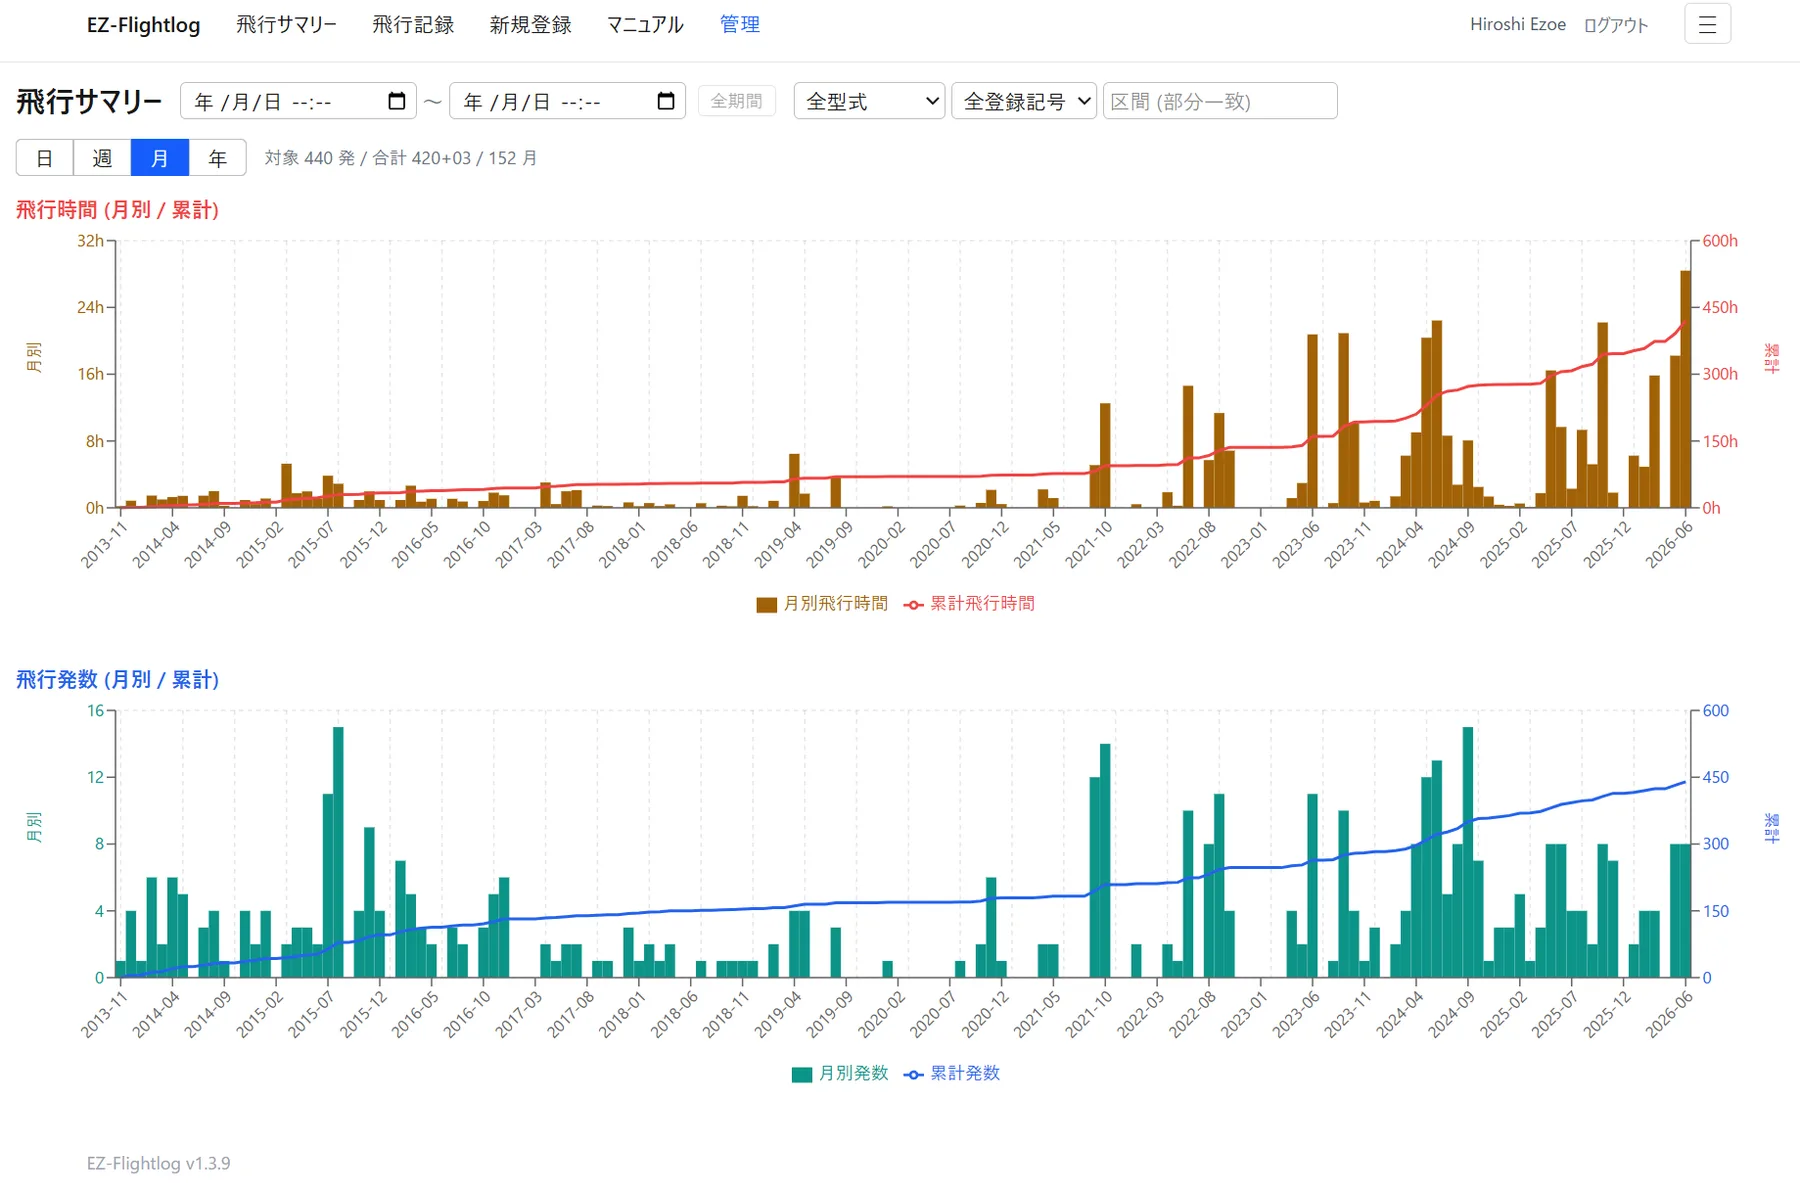Image resolution: width=1800 pixels, height=1183 pixels.
Task: Click the 飛行サマリー page heading
Action: click(89, 102)
